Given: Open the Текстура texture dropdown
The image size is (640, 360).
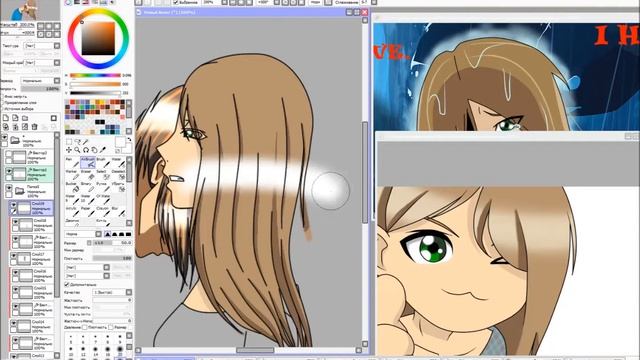Looking at the screenshot, I should coord(42,46).
